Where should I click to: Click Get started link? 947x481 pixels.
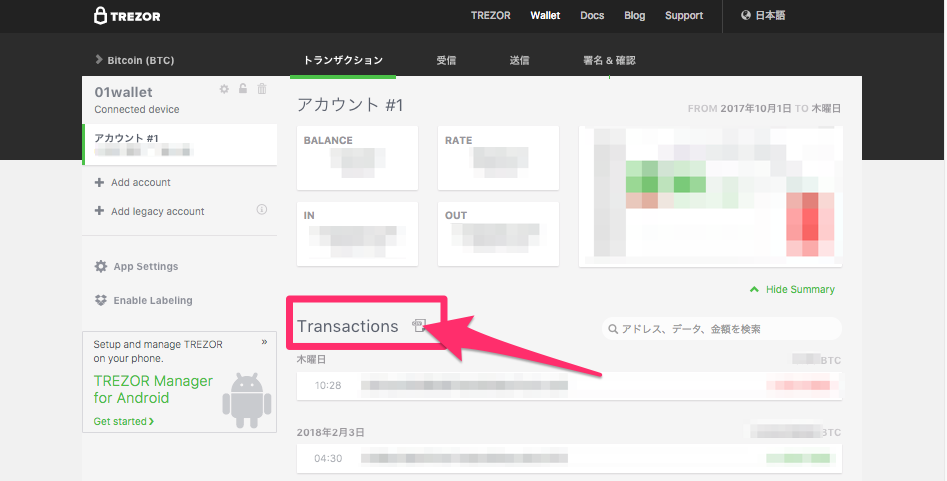pos(124,421)
